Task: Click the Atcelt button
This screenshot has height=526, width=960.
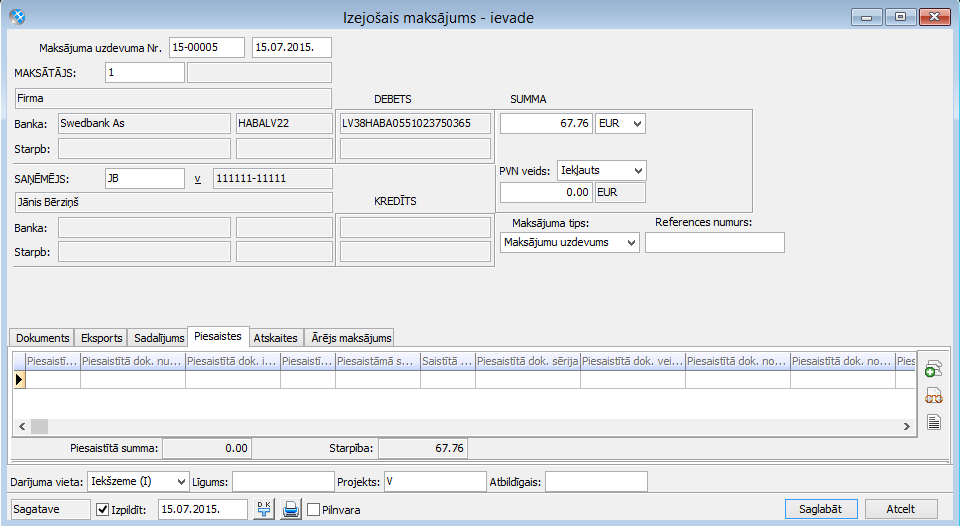Action: [901, 509]
